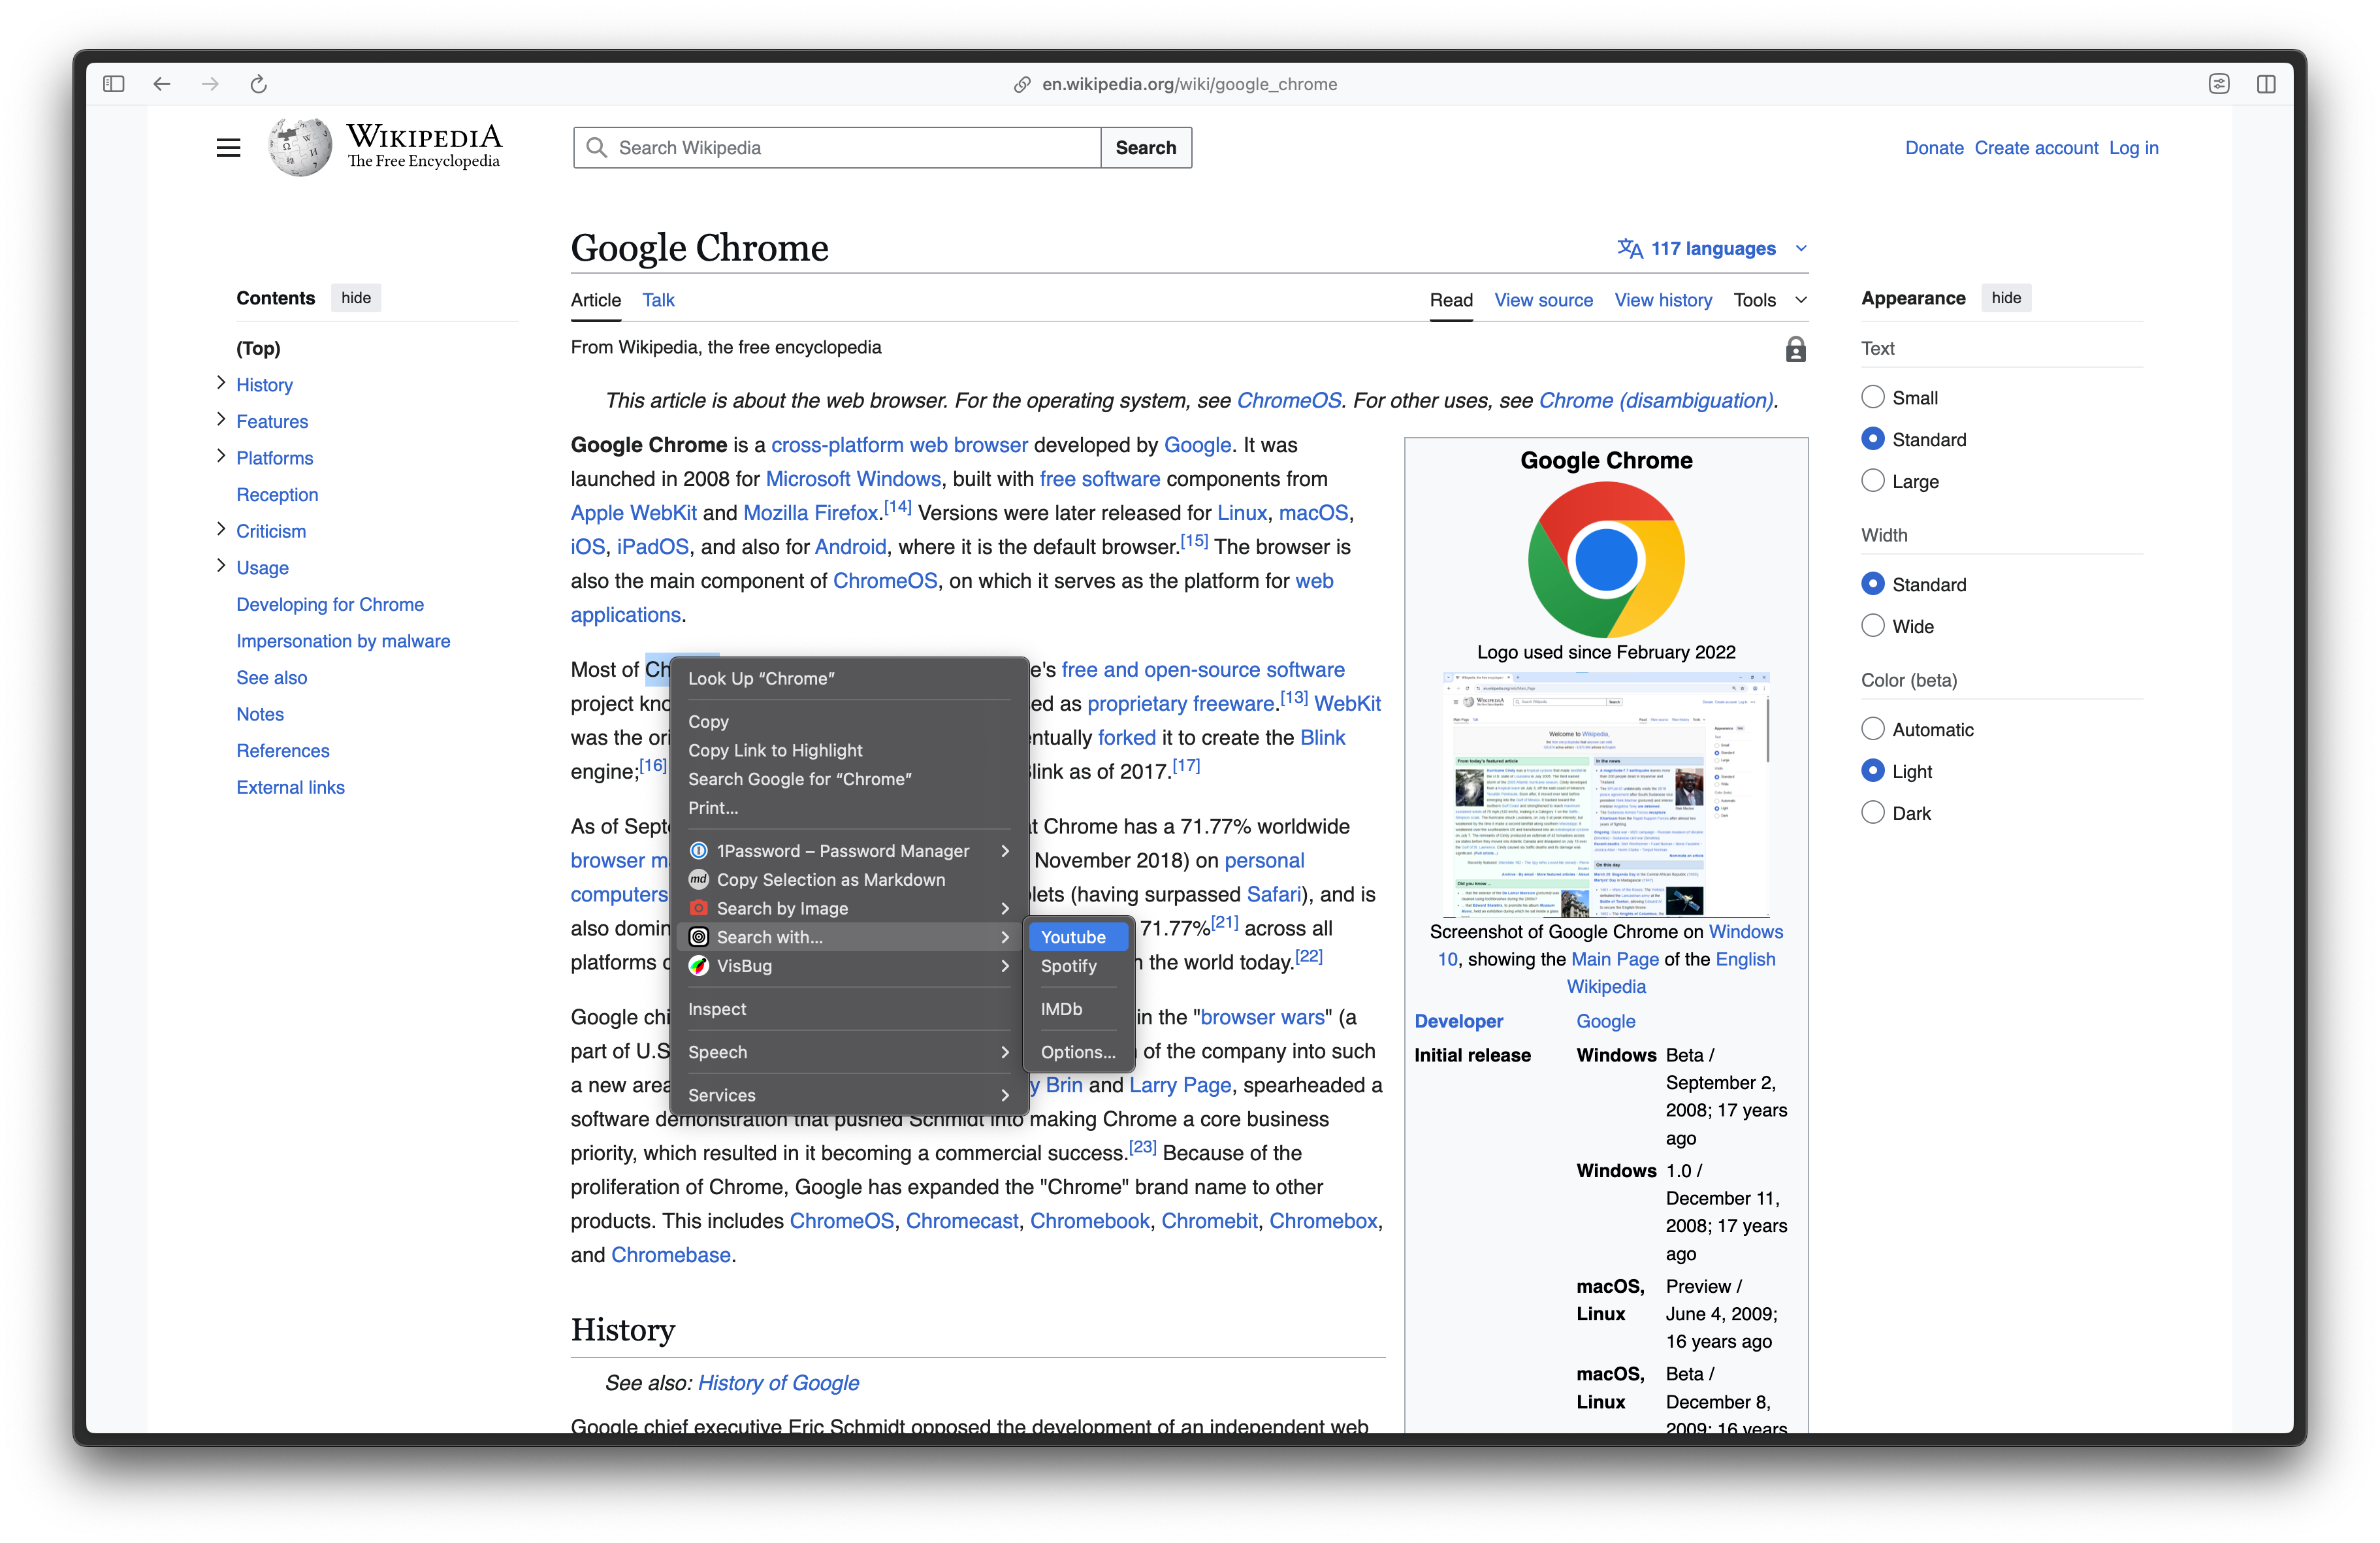
Task: Click the page reload icon
Action: pyautogui.click(x=259, y=84)
